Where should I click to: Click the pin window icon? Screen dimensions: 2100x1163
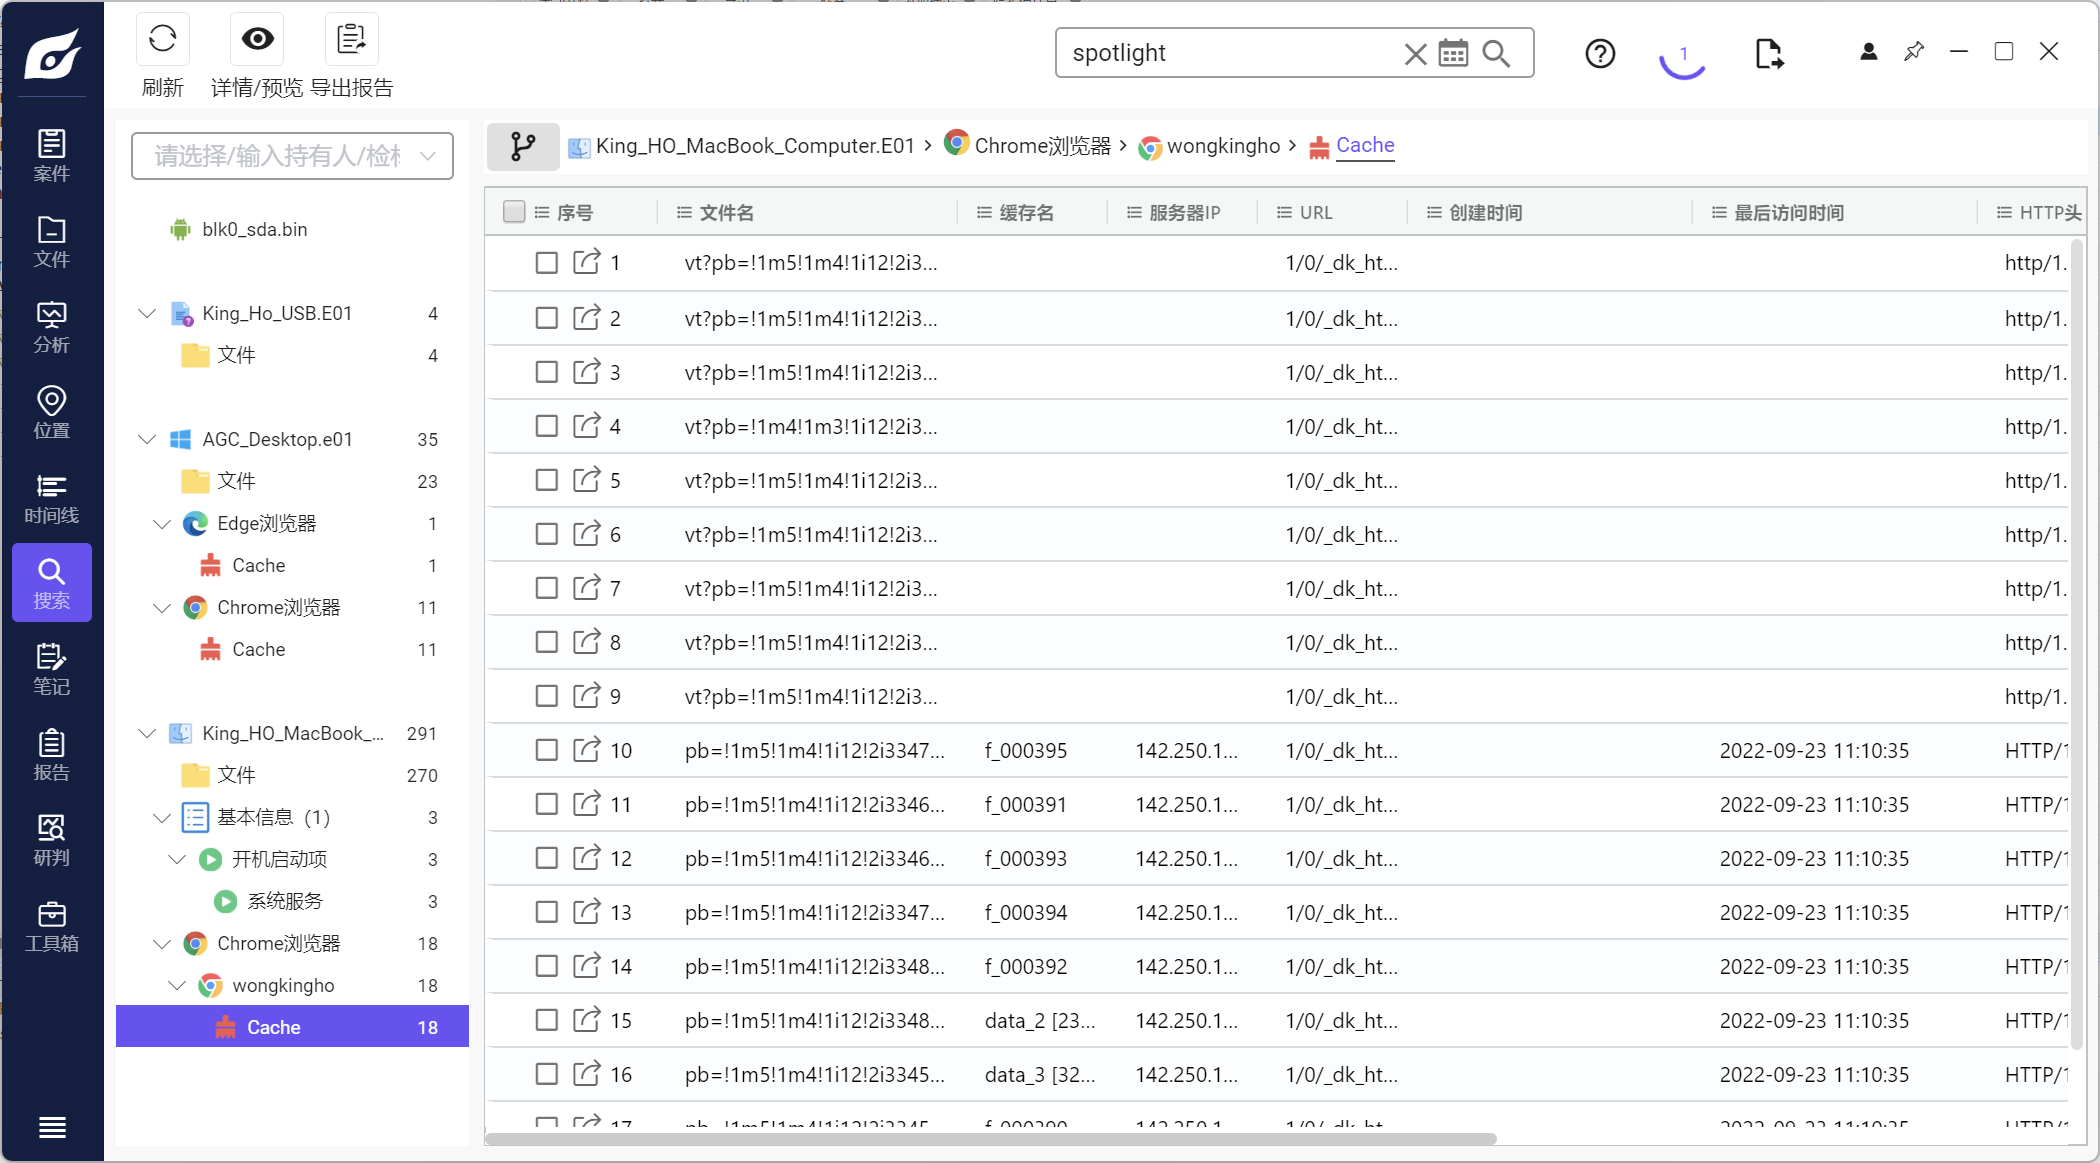(1914, 51)
